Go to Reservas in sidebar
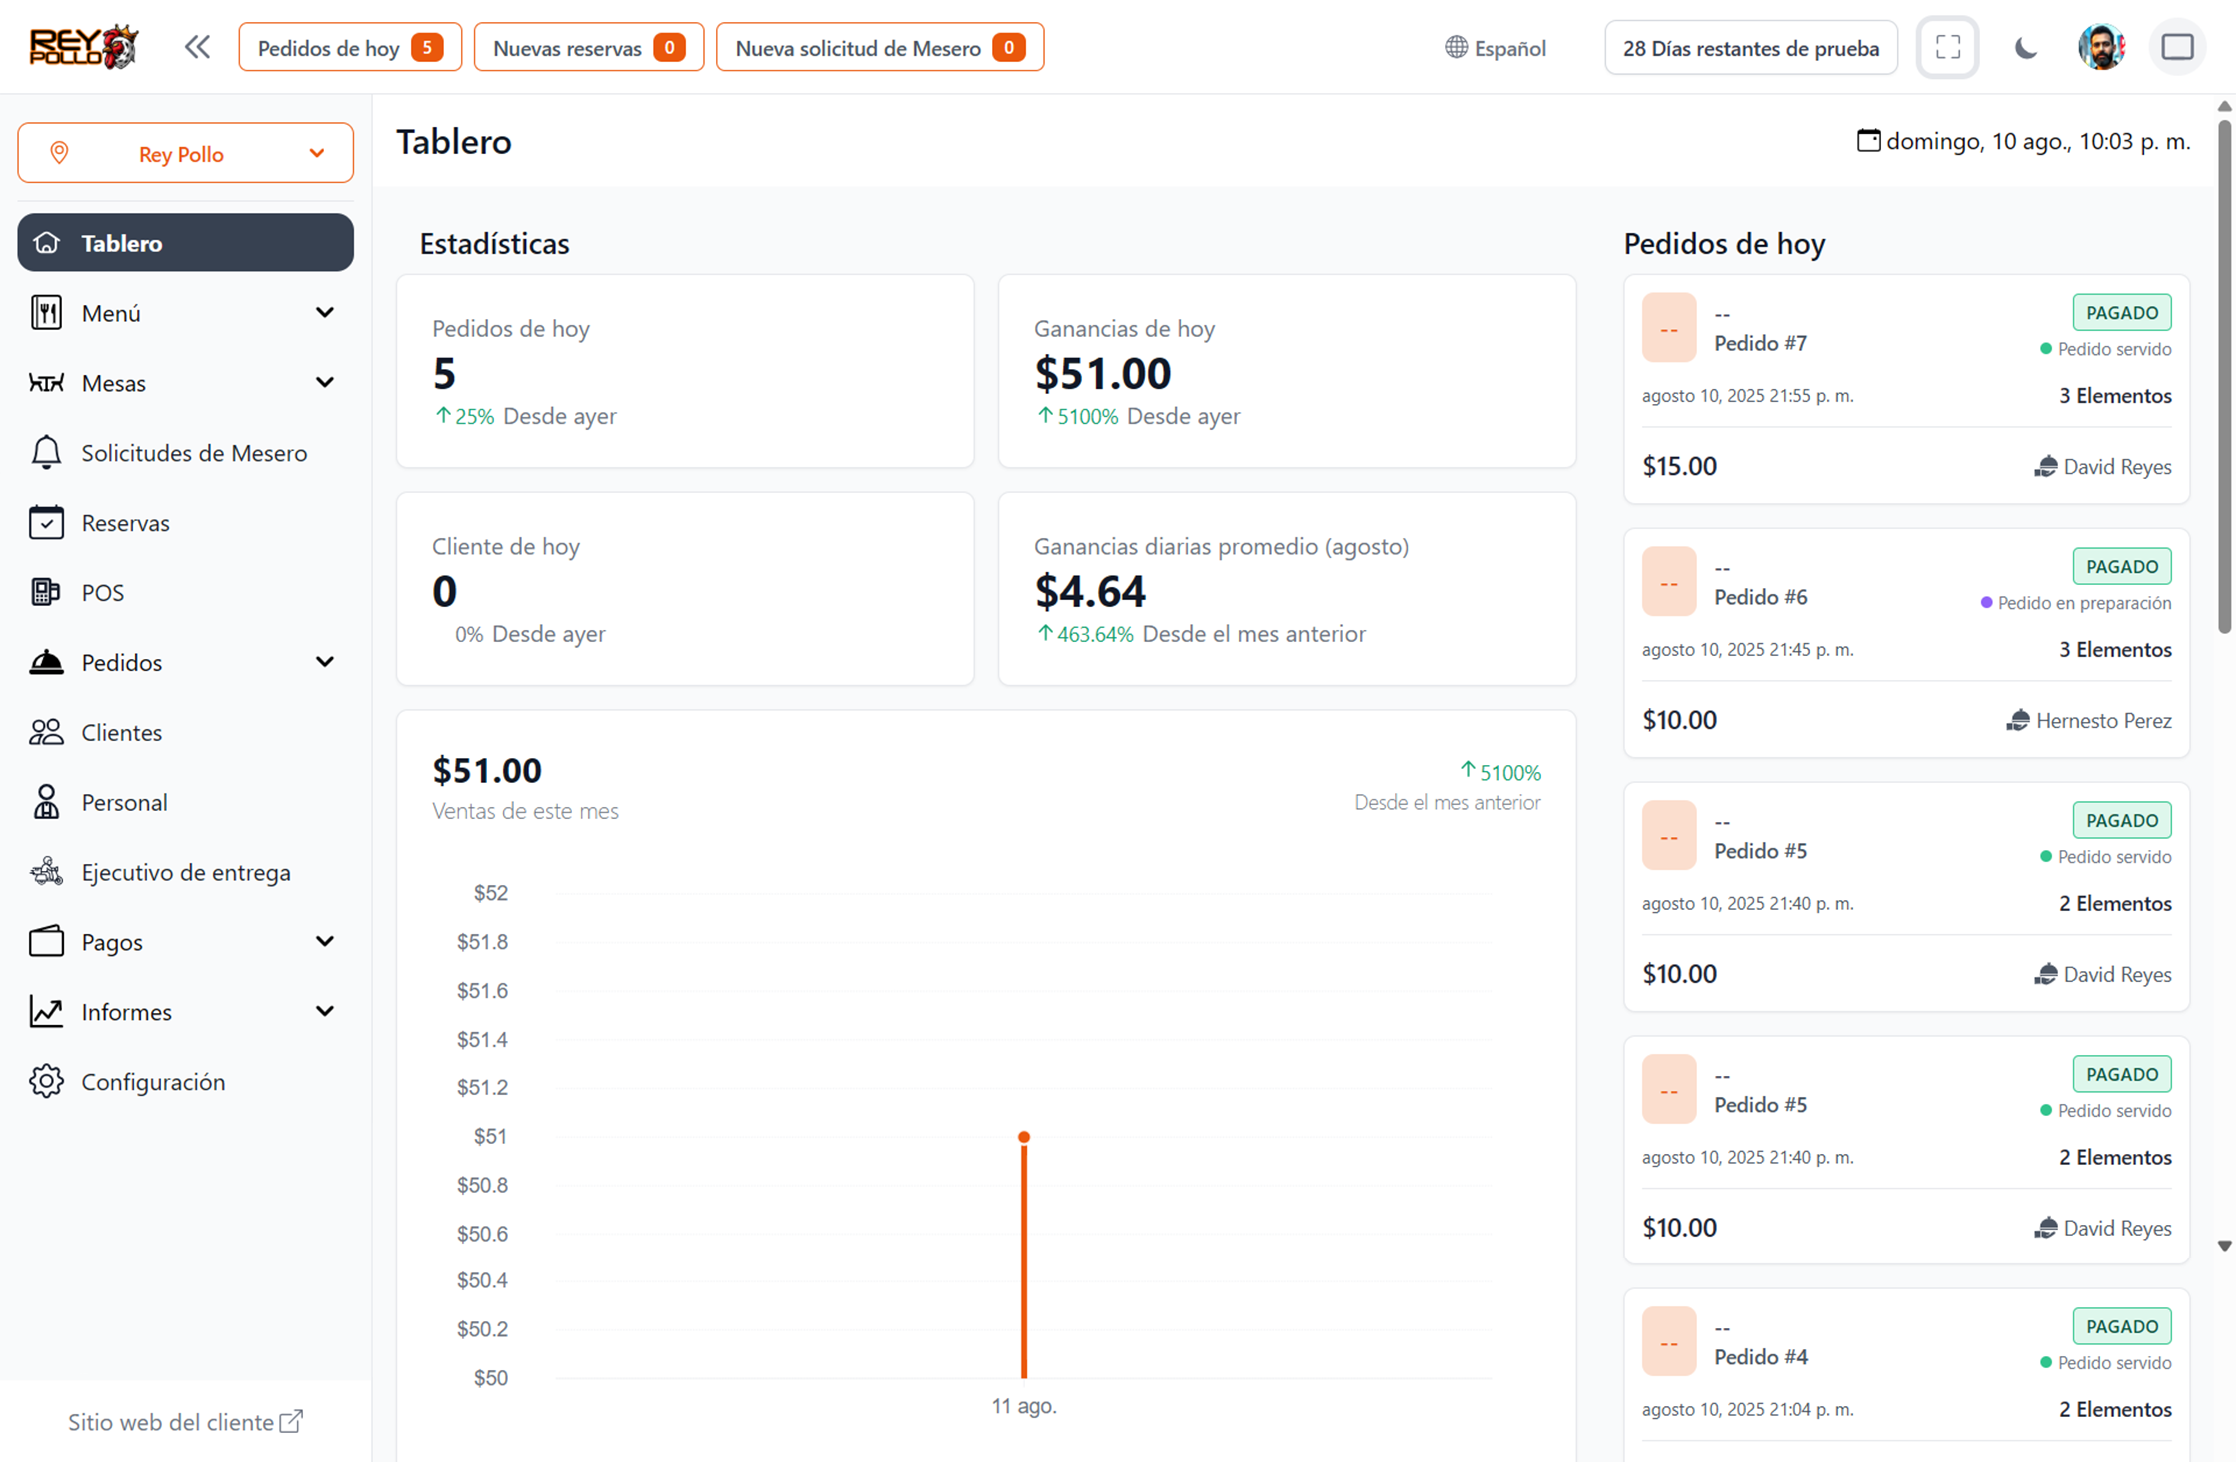2236x1462 pixels. (x=126, y=523)
